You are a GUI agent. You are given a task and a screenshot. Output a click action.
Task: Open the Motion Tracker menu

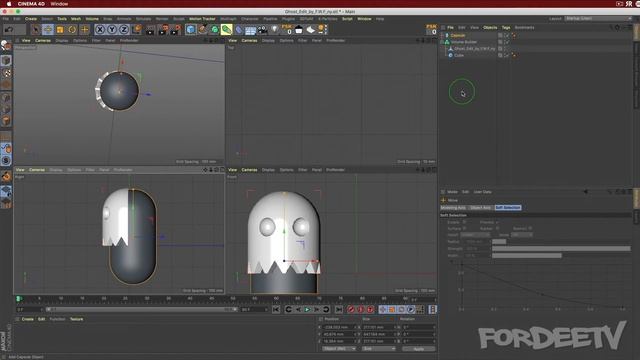click(x=202, y=19)
